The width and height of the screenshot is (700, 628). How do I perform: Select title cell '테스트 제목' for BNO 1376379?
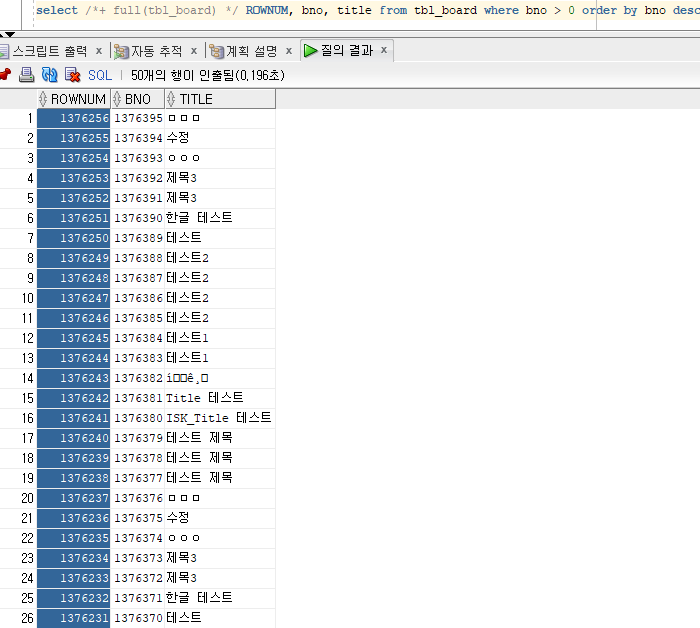pyautogui.click(x=220, y=438)
